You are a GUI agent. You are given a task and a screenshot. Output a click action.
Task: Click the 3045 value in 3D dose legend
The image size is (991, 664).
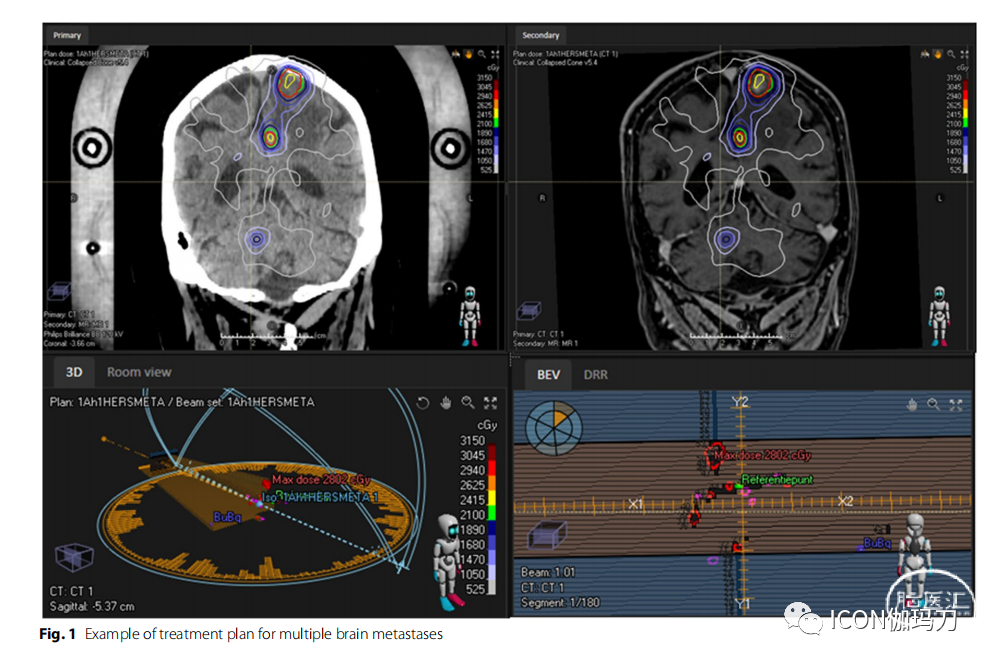472,456
